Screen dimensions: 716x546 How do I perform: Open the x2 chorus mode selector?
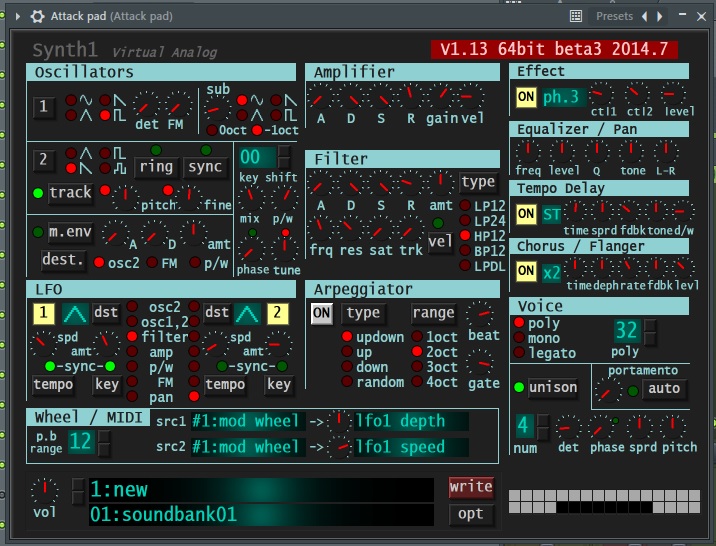coord(551,273)
